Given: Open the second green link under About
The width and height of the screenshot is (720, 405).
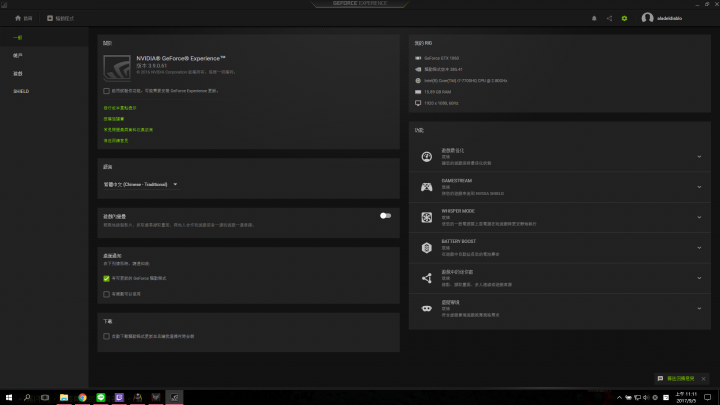Looking at the screenshot, I should [113, 119].
